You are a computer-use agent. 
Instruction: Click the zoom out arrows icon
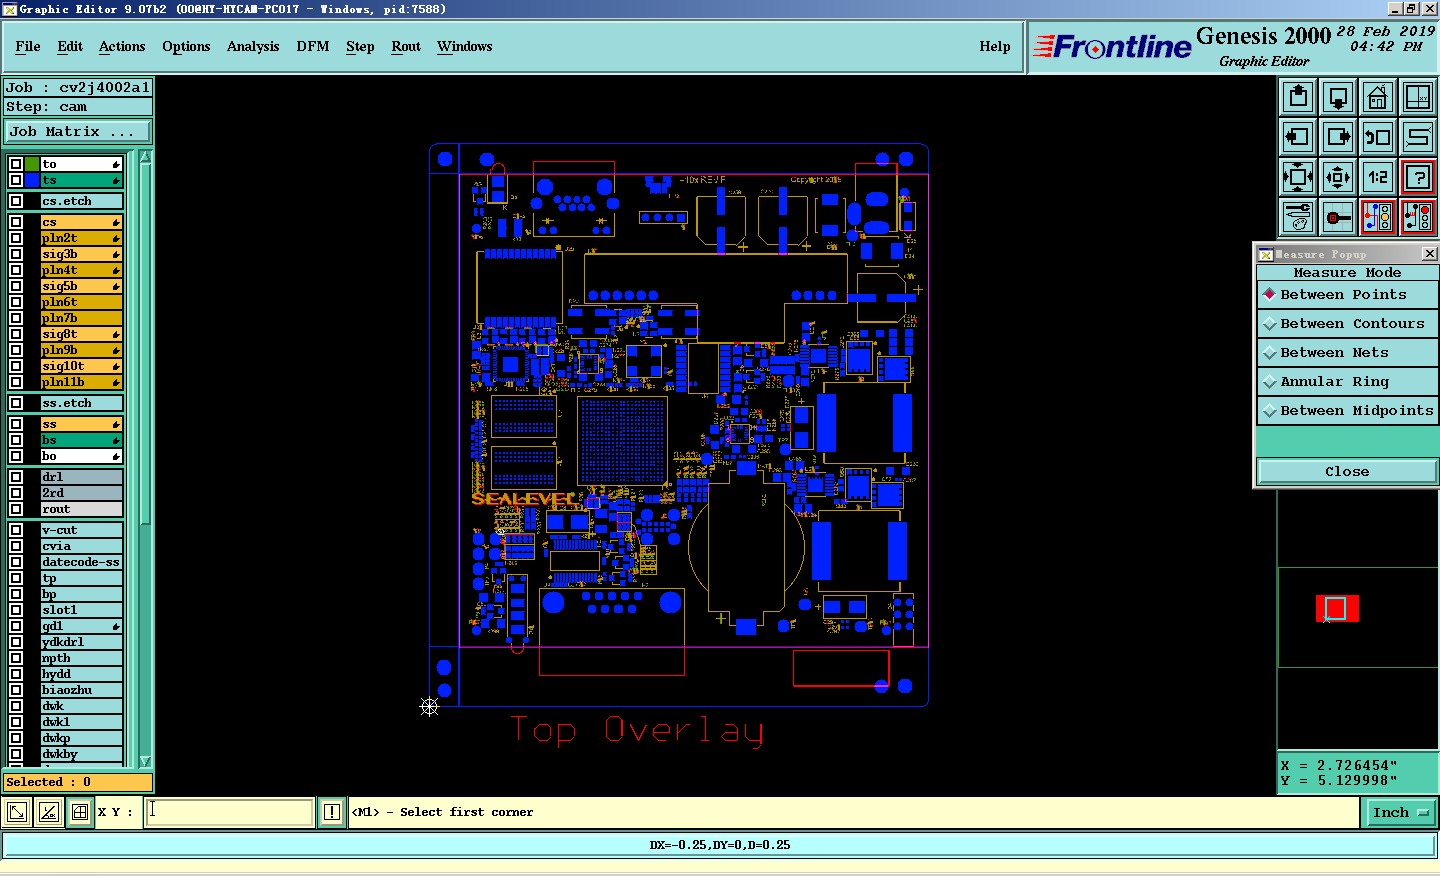click(1338, 177)
